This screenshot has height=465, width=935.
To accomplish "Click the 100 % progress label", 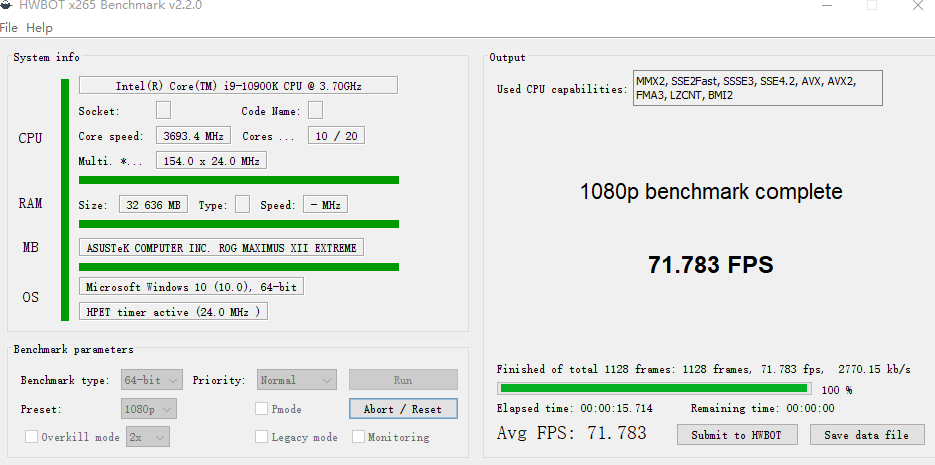I will tap(837, 390).
